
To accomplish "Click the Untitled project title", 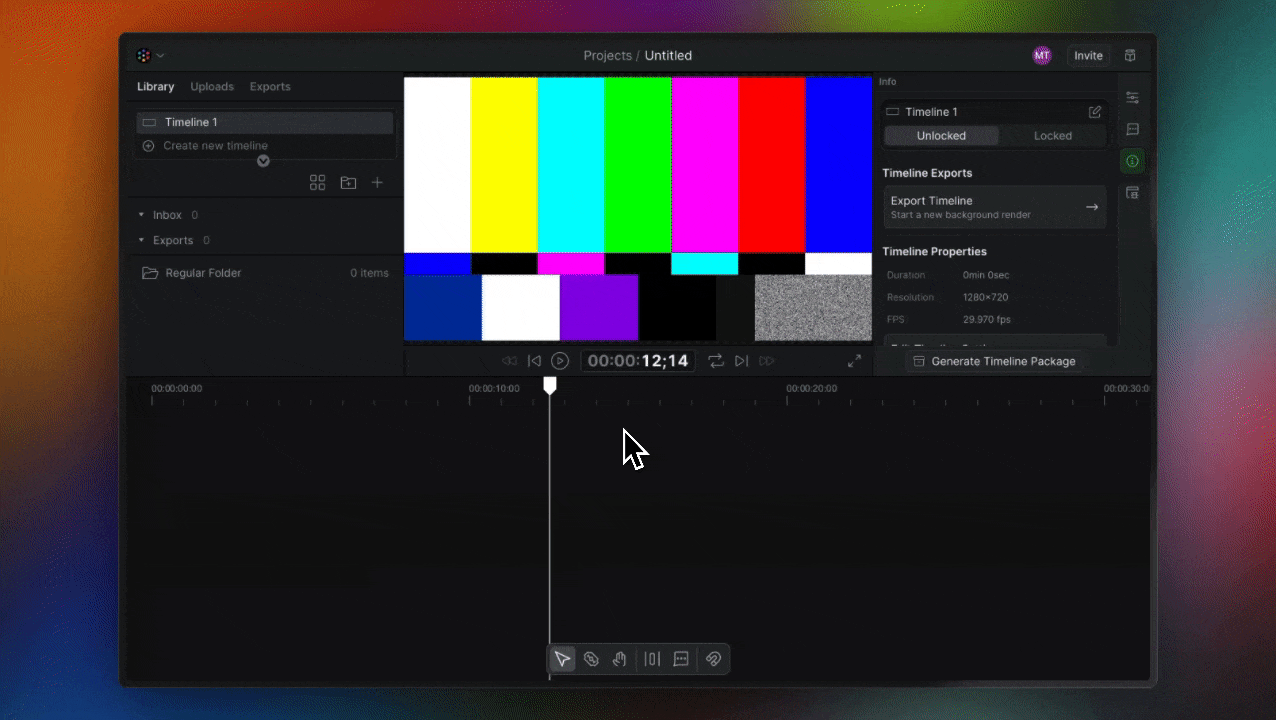I will click(x=668, y=56).
